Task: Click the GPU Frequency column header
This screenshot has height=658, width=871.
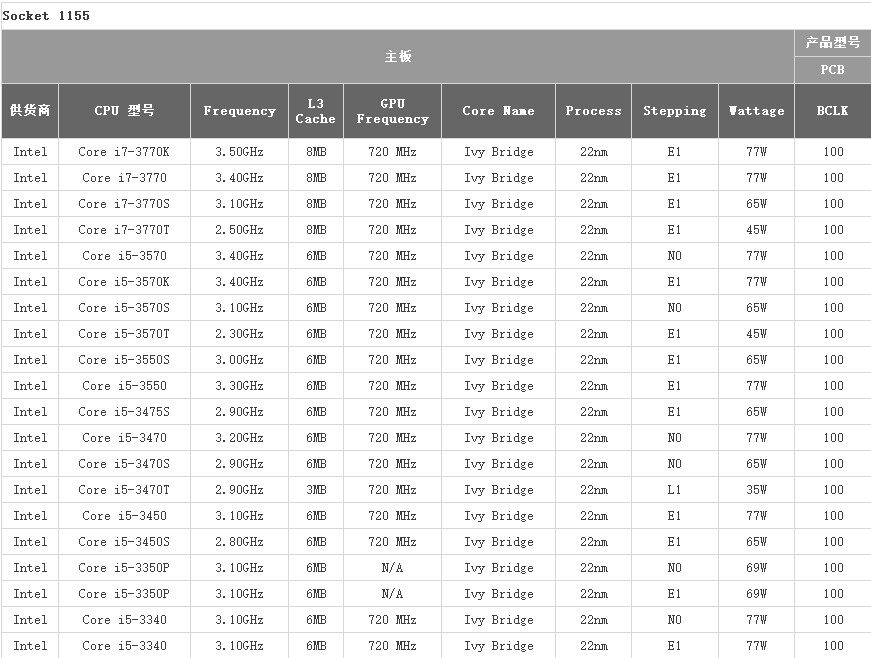Action: 392,110
